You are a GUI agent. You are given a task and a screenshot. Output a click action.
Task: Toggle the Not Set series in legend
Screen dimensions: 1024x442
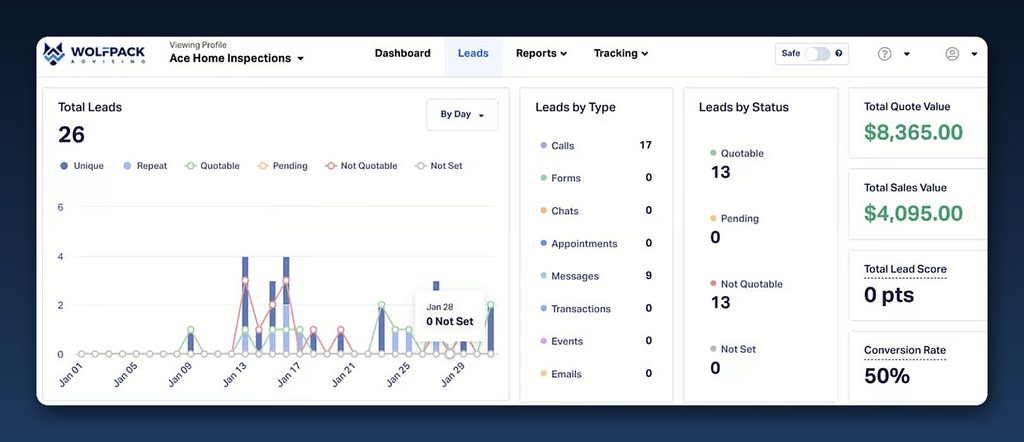439,166
